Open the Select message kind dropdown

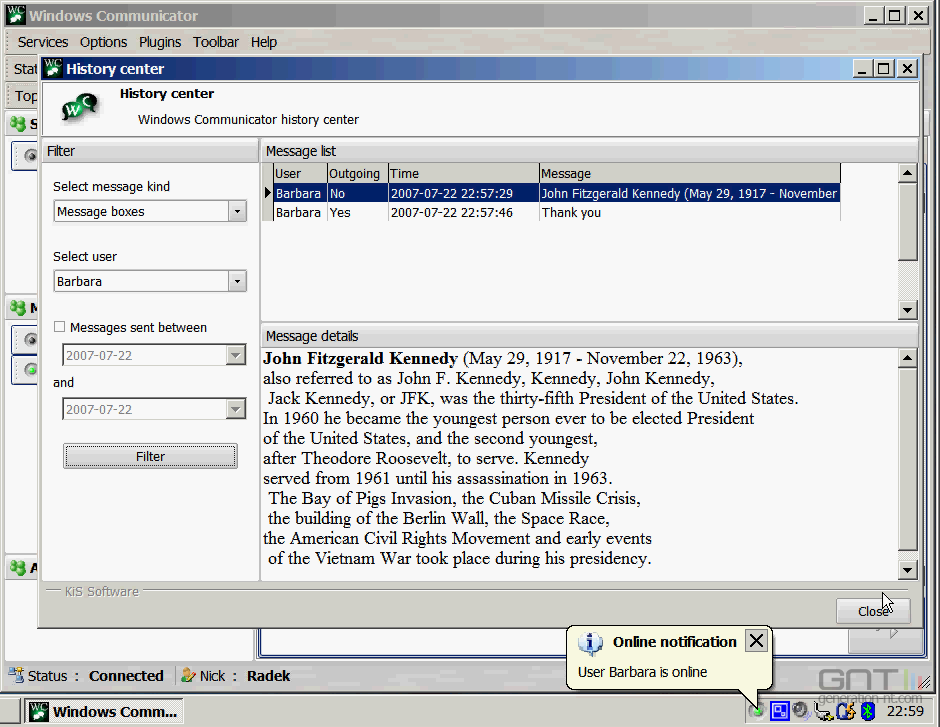pos(237,211)
